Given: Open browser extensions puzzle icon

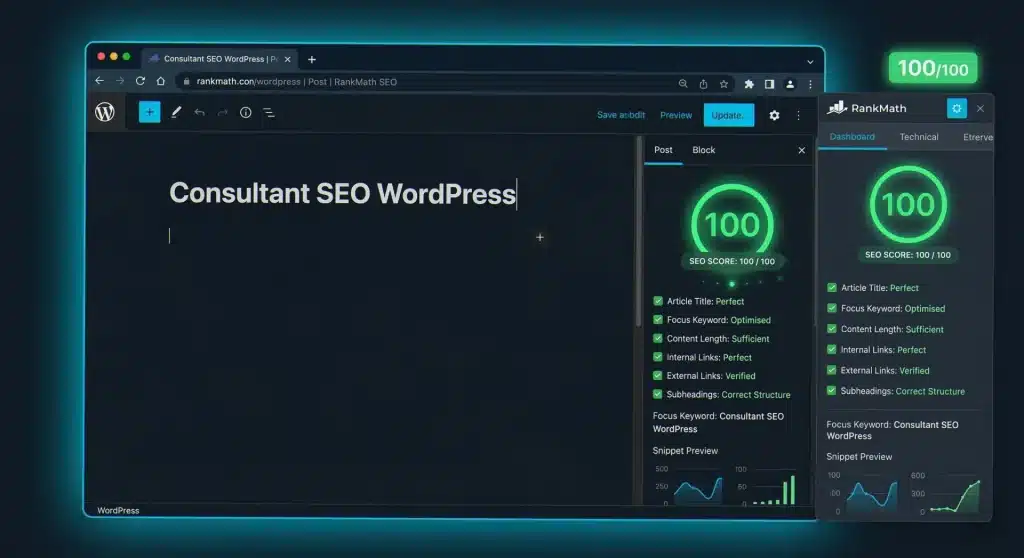Looking at the screenshot, I should pyautogui.click(x=749, y=84).
